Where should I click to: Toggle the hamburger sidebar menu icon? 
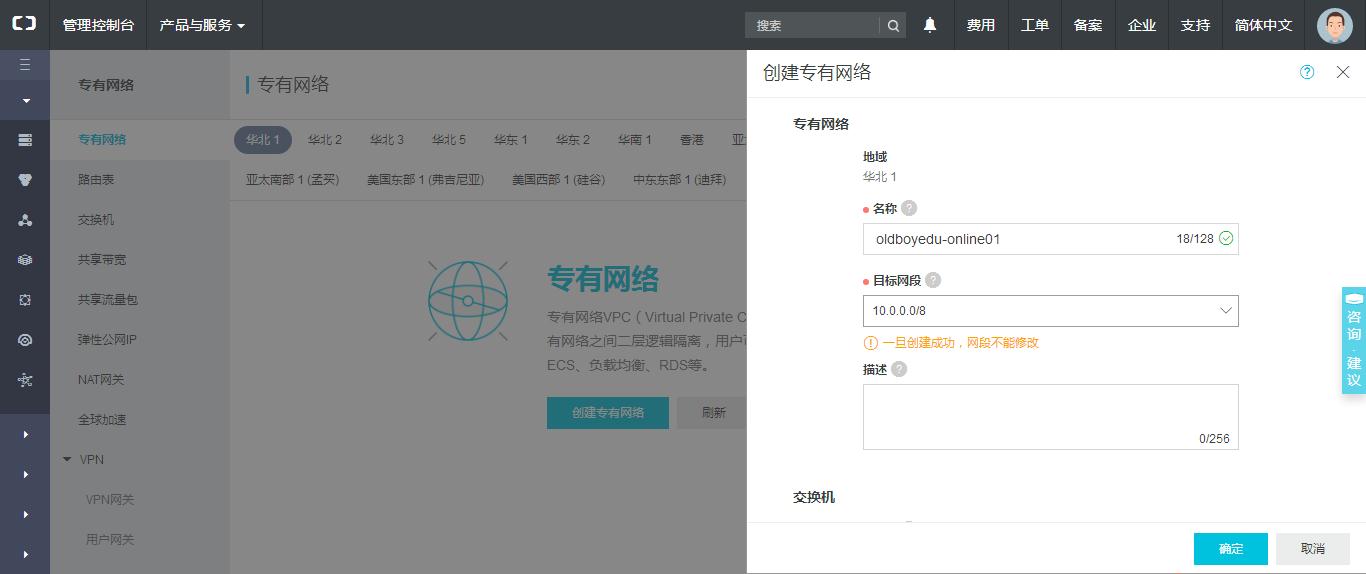click(x=25, y=65)
